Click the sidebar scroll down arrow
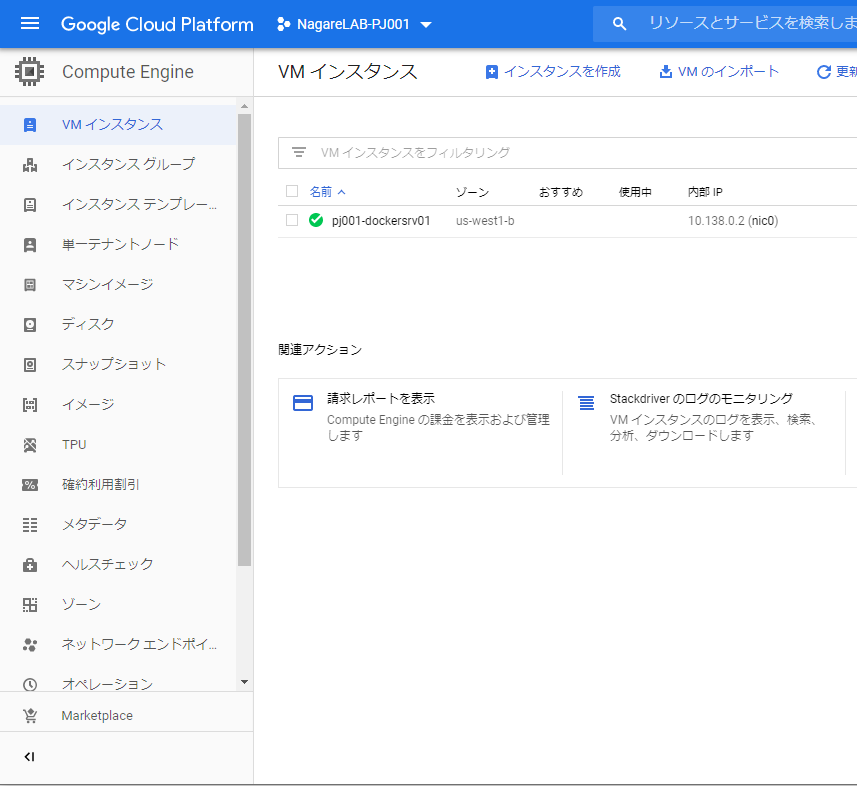The height and width of the screenshot is (786, 857). click(244, 682)
